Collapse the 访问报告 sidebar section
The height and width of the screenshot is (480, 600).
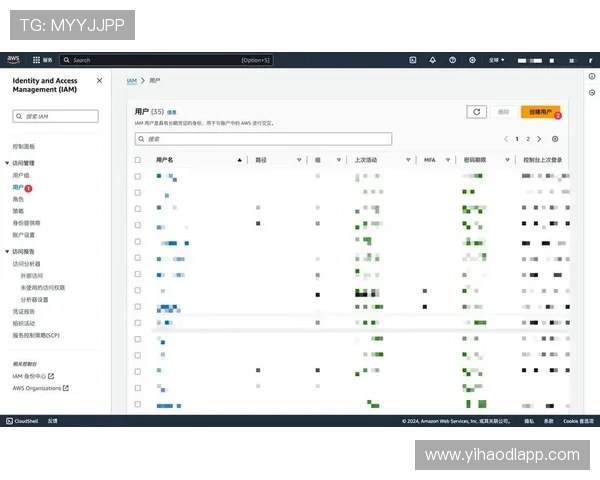pyautogui.click(x=8, y=252)
